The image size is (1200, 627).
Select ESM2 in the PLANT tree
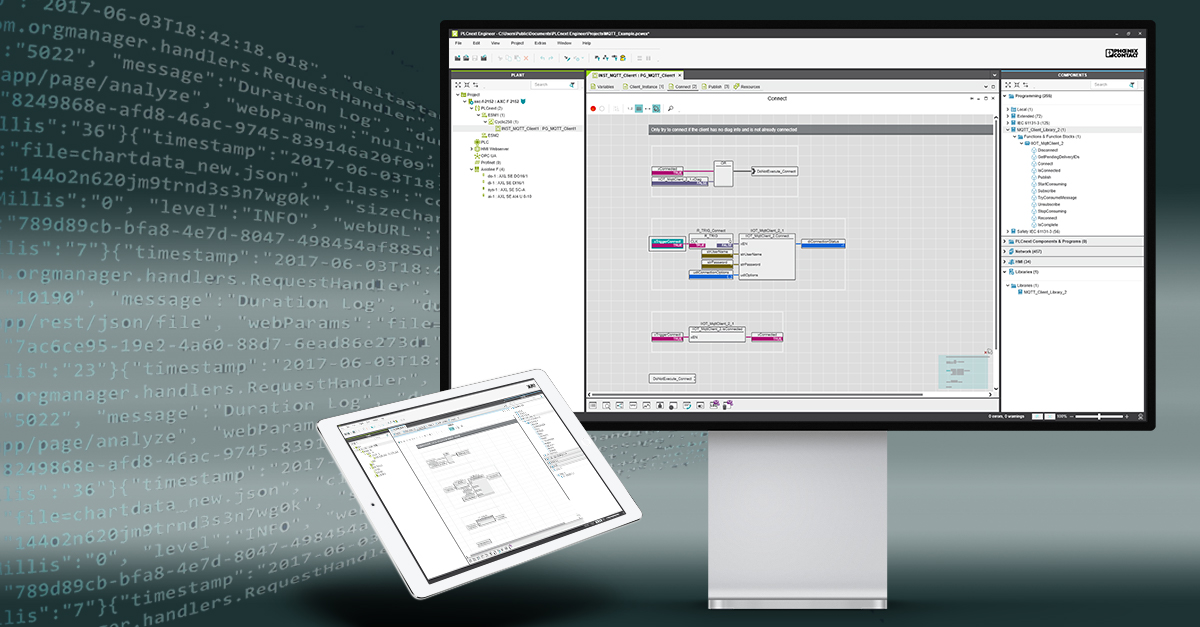click(491, 135)
